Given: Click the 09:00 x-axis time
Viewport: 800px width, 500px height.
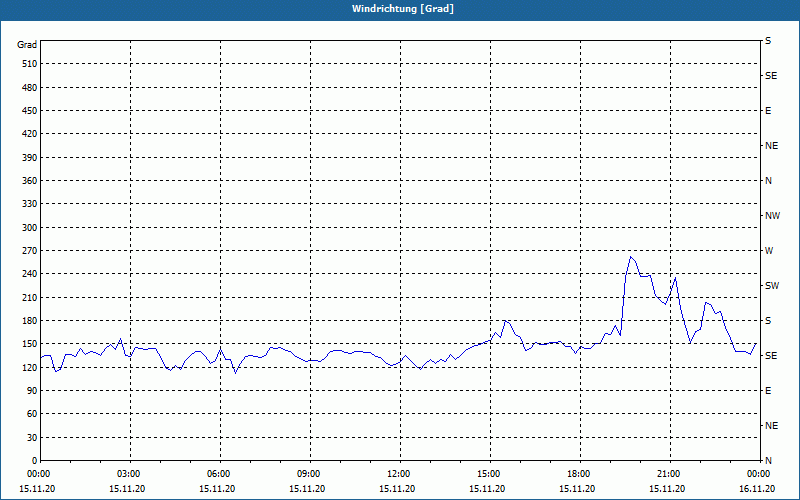Looking at the screenshot, I should pyautogui.click(x=310, y=474).
